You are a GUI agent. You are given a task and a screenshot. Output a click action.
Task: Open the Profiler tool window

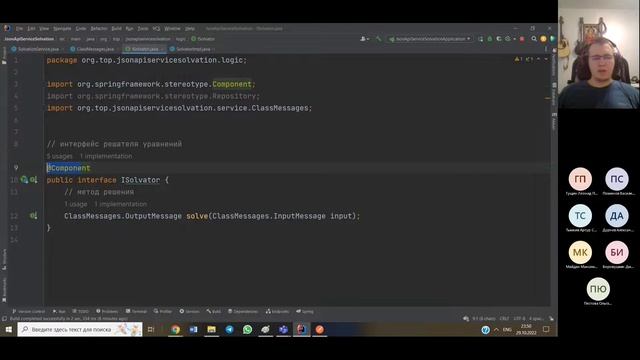click(x=163, y=311)
